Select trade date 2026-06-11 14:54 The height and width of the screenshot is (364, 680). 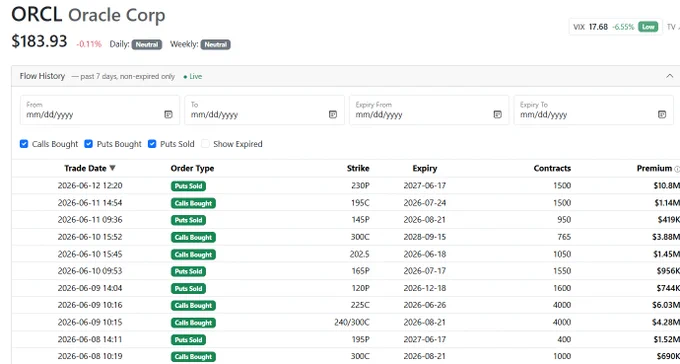90,203
